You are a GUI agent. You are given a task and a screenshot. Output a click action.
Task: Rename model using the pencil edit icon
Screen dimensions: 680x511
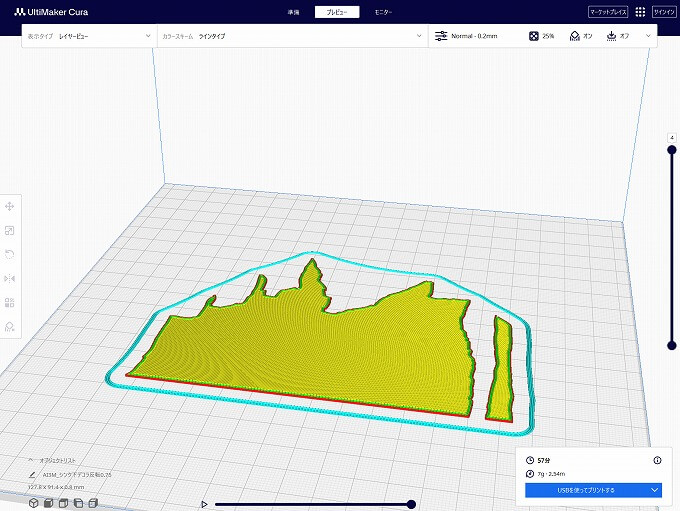(33, 475)
